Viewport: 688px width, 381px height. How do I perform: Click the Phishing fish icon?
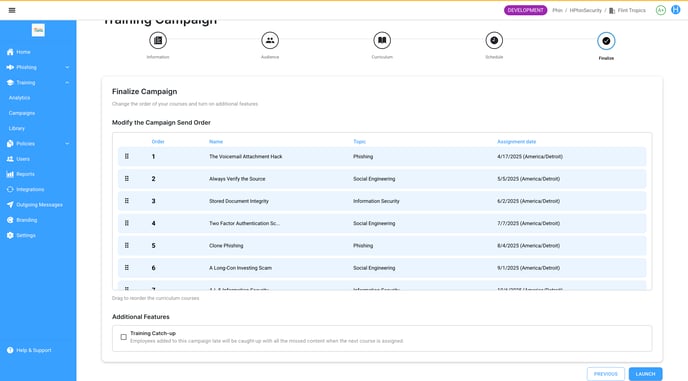[10, 67]
